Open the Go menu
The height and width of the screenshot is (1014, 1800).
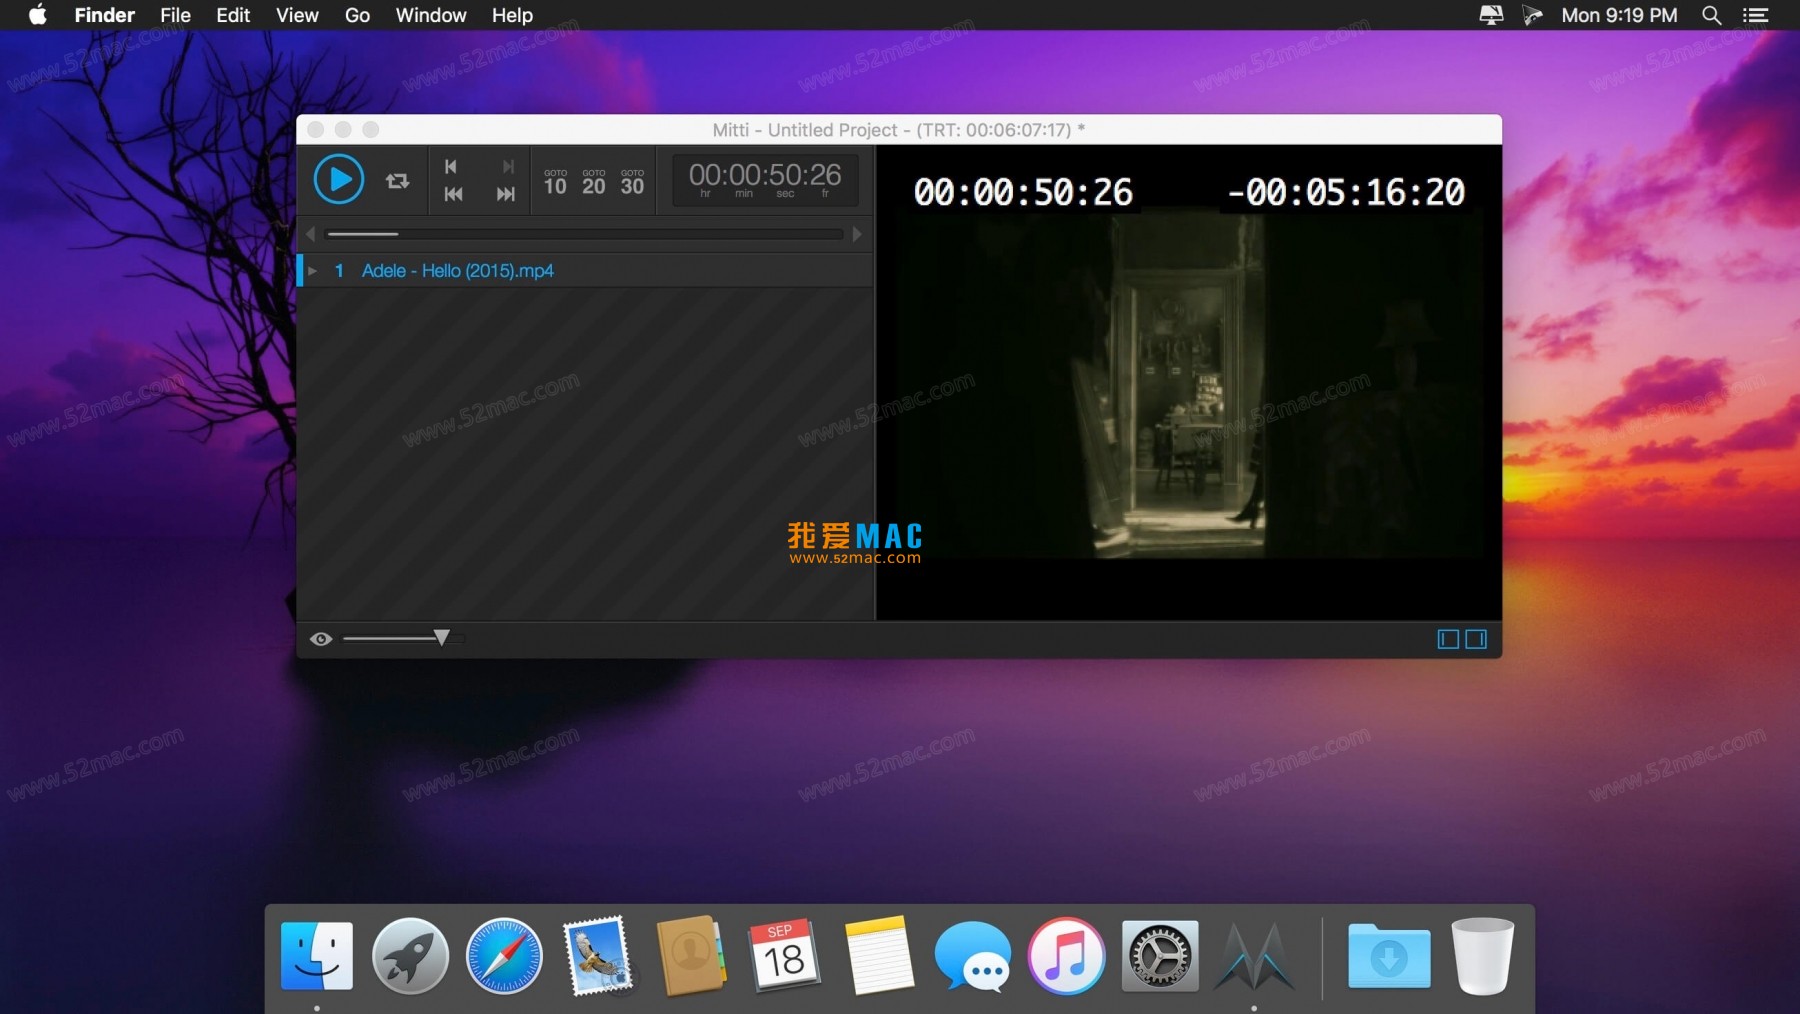pyautogui.click(x=357, y=15)
